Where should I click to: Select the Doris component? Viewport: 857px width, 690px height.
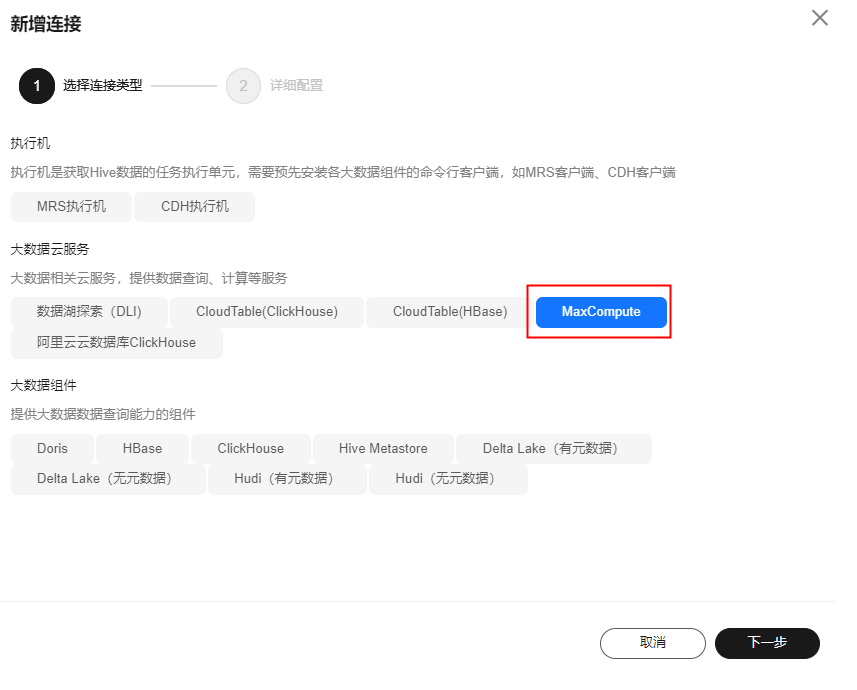tap(52, 449)
